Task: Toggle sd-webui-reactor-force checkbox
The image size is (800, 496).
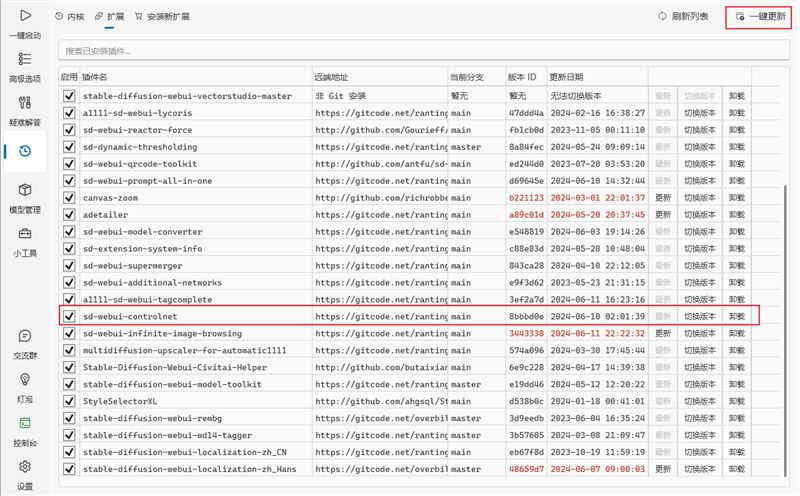Action: pyautogui.click(x=69, y=130)
